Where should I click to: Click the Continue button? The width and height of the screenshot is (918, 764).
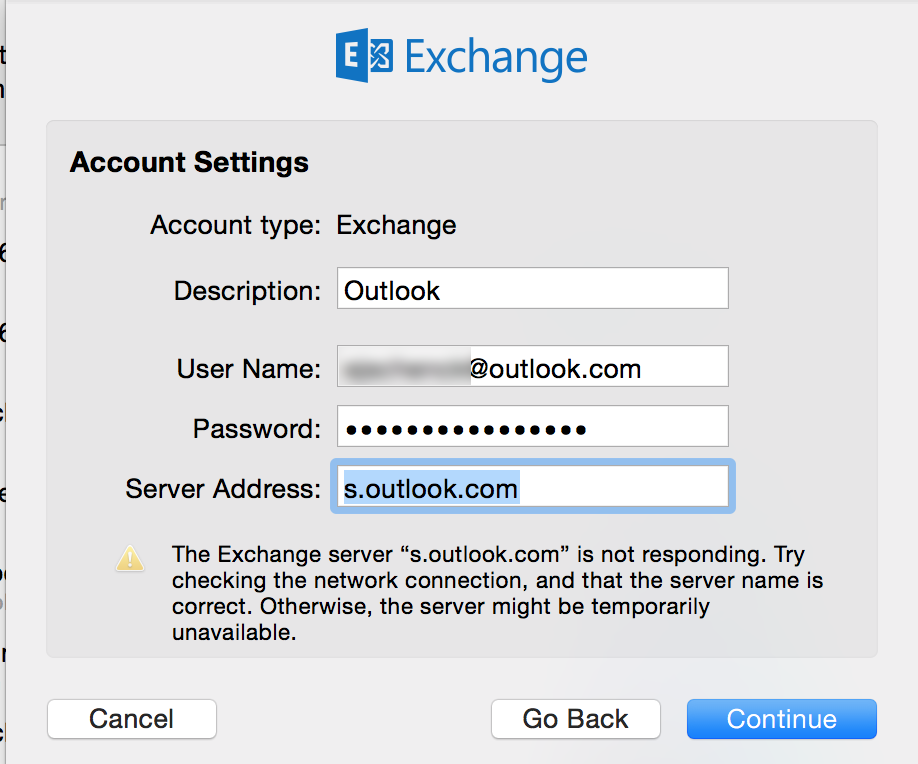(782, 719)
